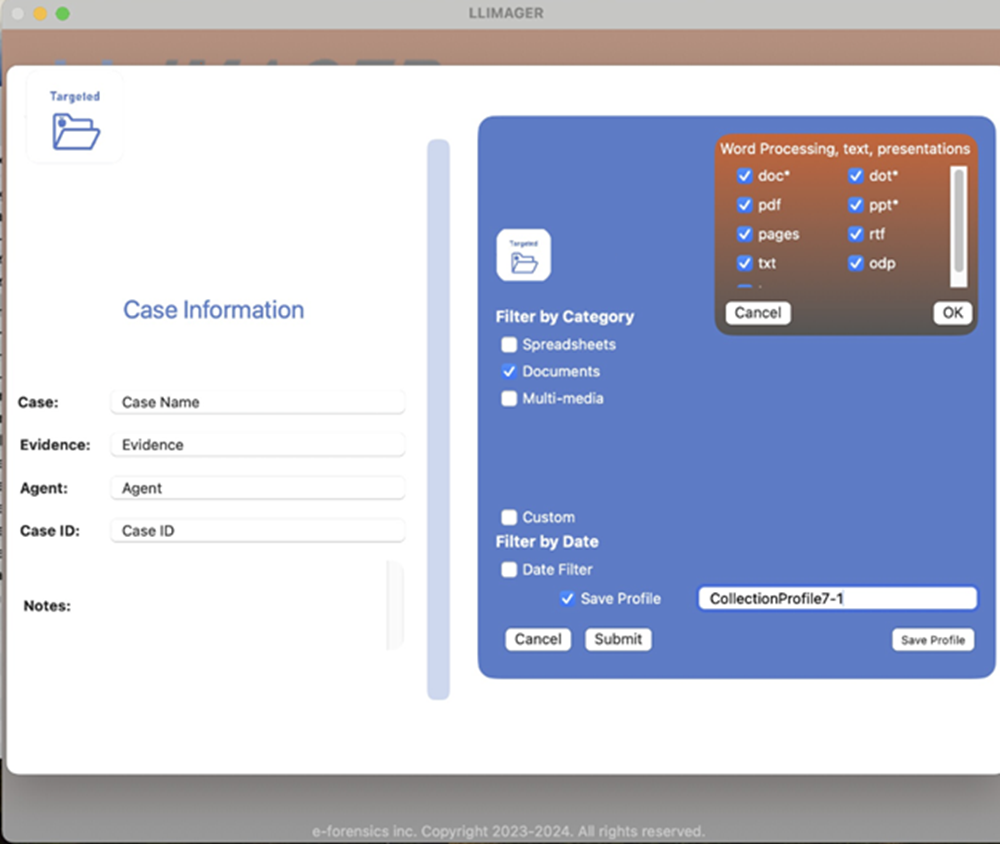Viewport: 1000px width, 844px height.
Task: Enable the Multi-media category checkbox
Action: (509, 399)
